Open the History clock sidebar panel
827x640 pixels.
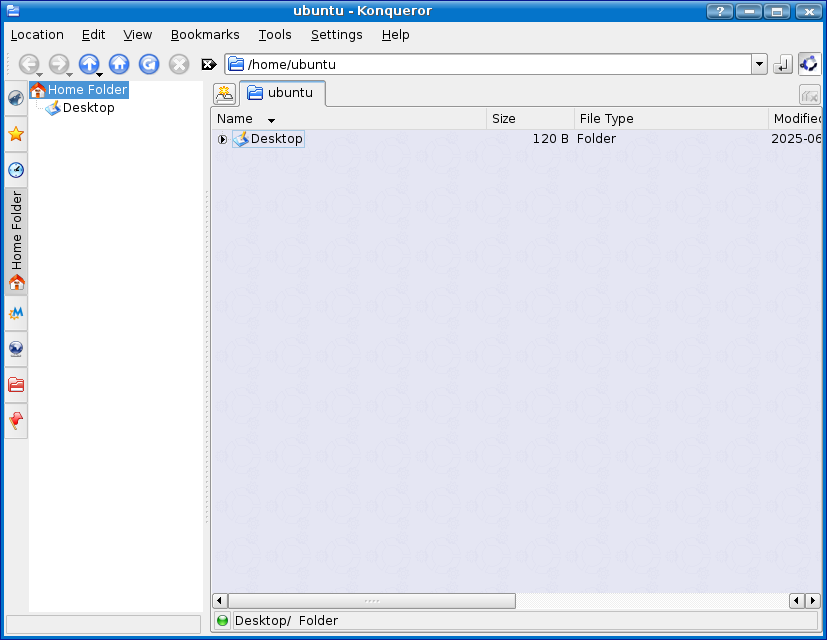click(x=16, y=170)
